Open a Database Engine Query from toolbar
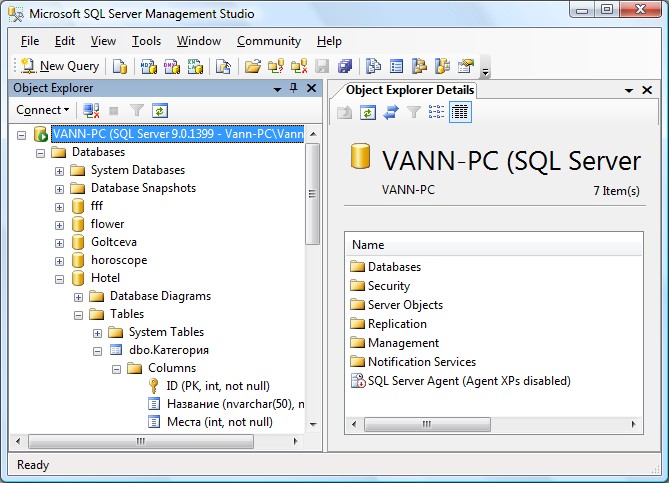 pos(120,66)
